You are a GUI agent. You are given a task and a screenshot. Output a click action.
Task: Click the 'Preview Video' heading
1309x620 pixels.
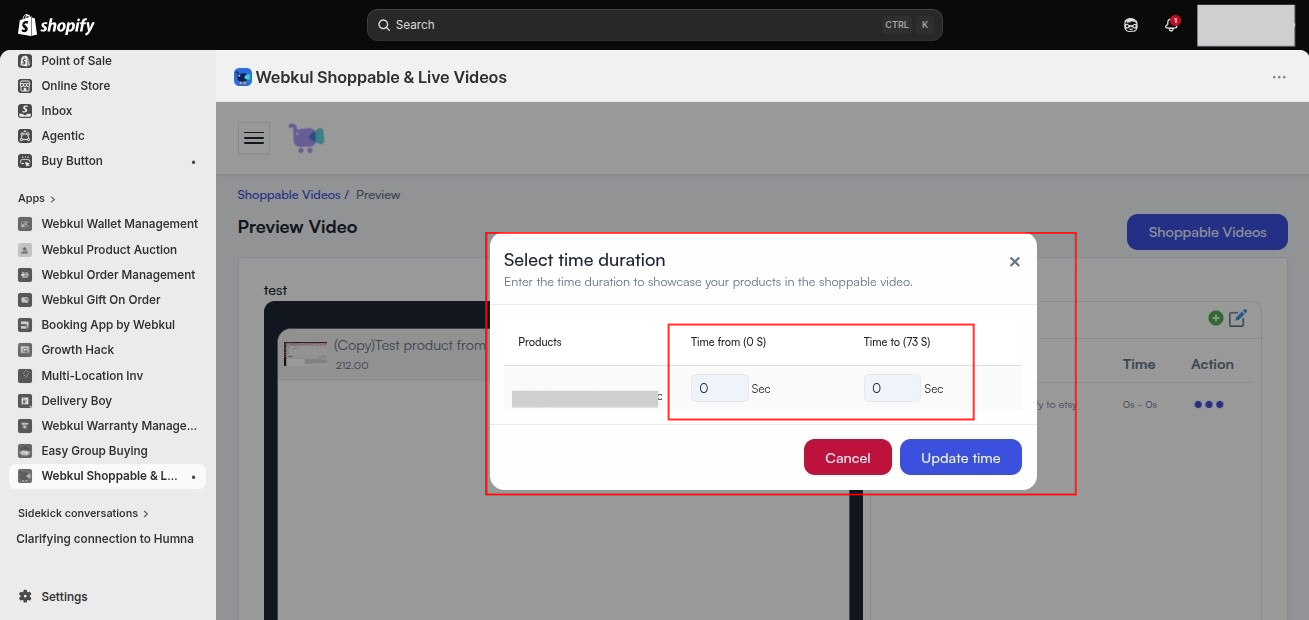[x=297, y=227]
